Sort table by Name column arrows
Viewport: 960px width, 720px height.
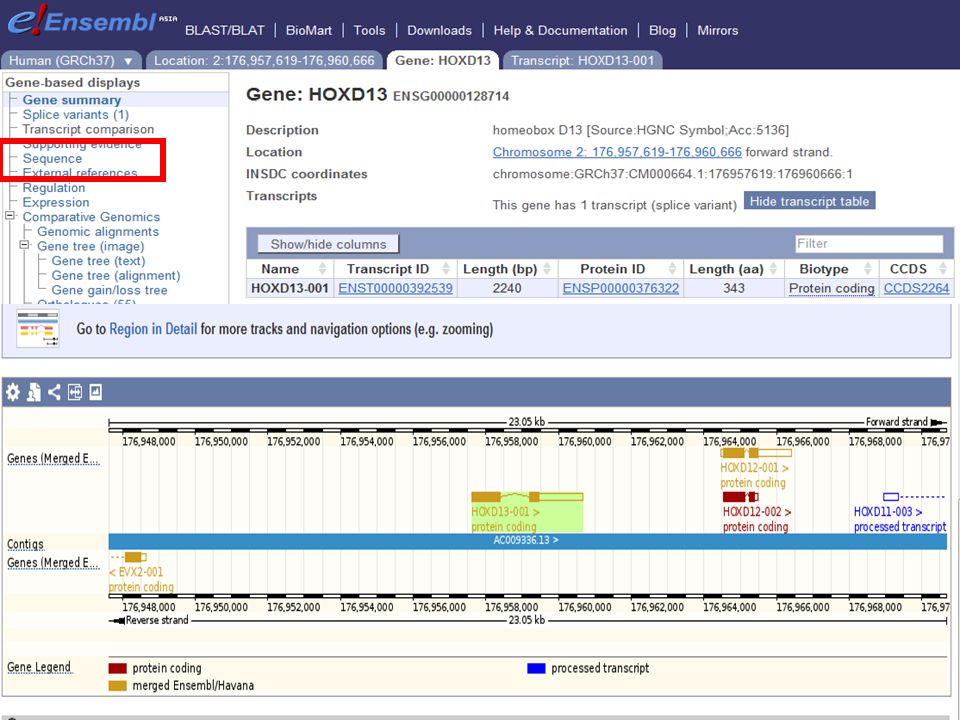[322, 269]
